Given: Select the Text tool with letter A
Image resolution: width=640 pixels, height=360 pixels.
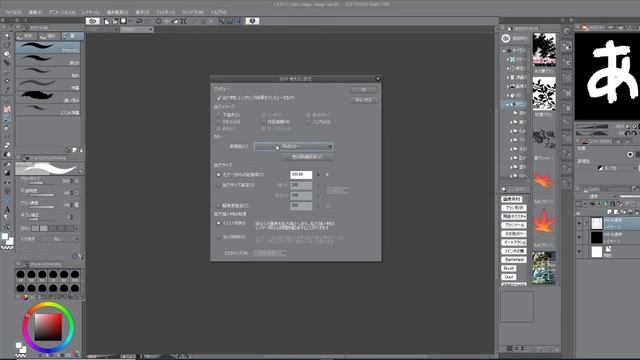Looking at the screenshot, I should [7, 209].
